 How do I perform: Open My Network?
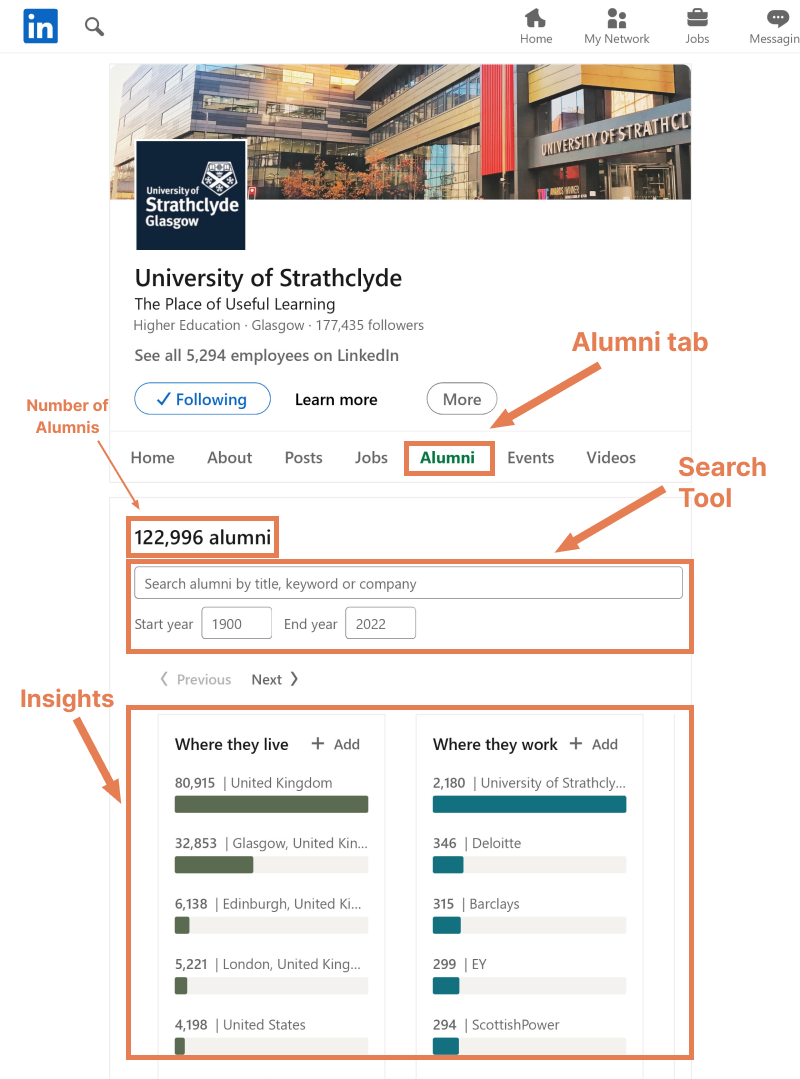click(616, 26)
